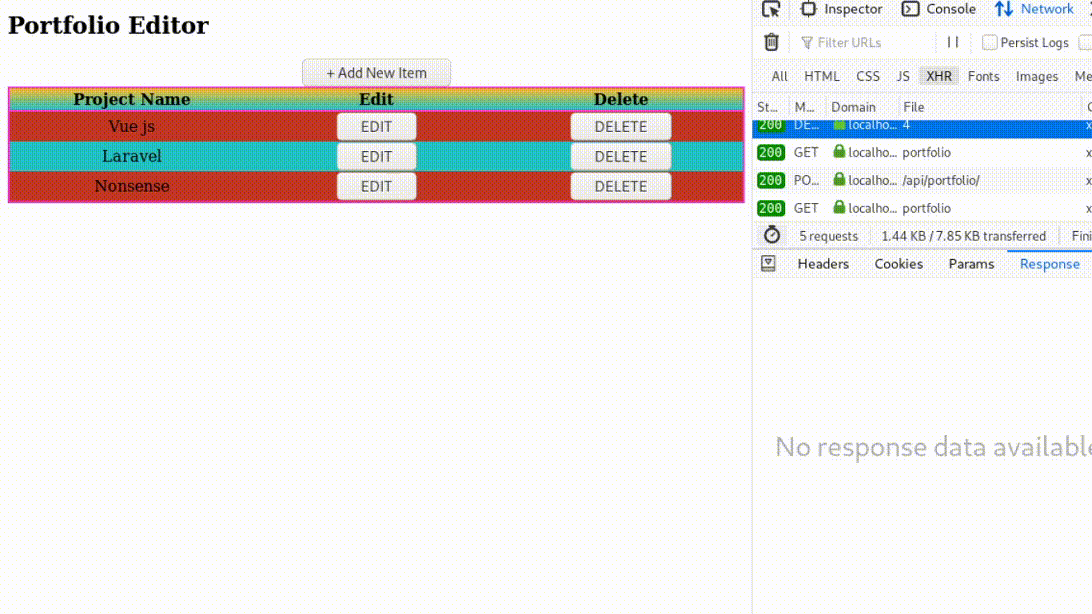Click the details pane toggle icon

click(x=768, y=263)
